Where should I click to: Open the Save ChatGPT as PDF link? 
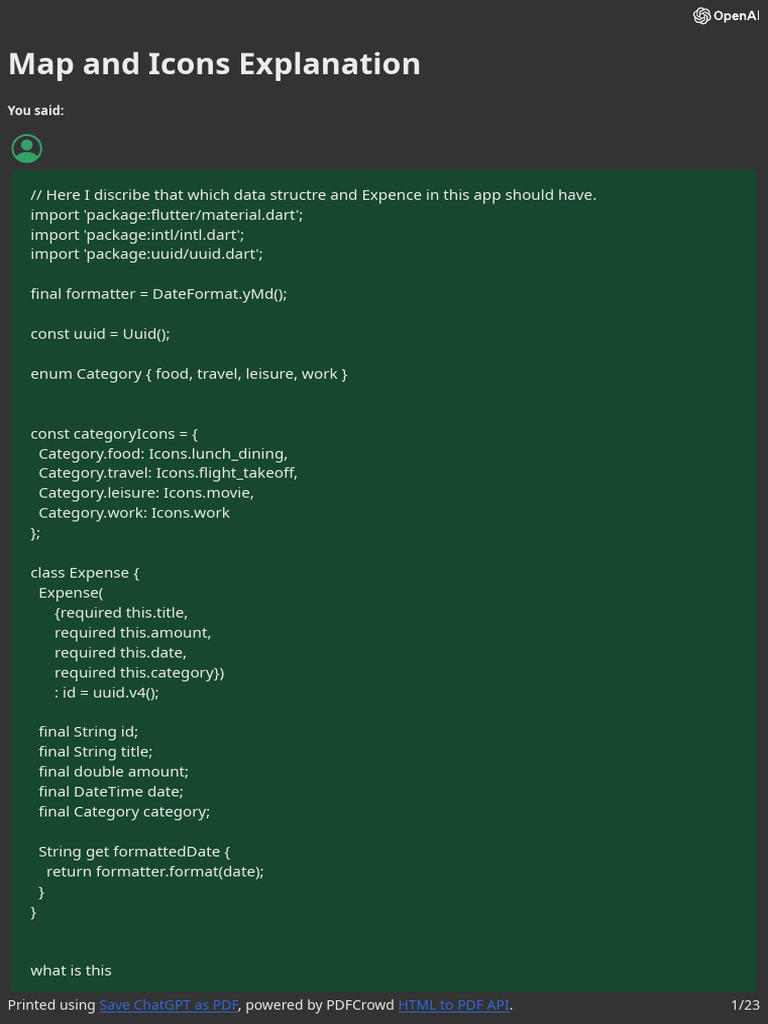click(x=169, y=1004)
